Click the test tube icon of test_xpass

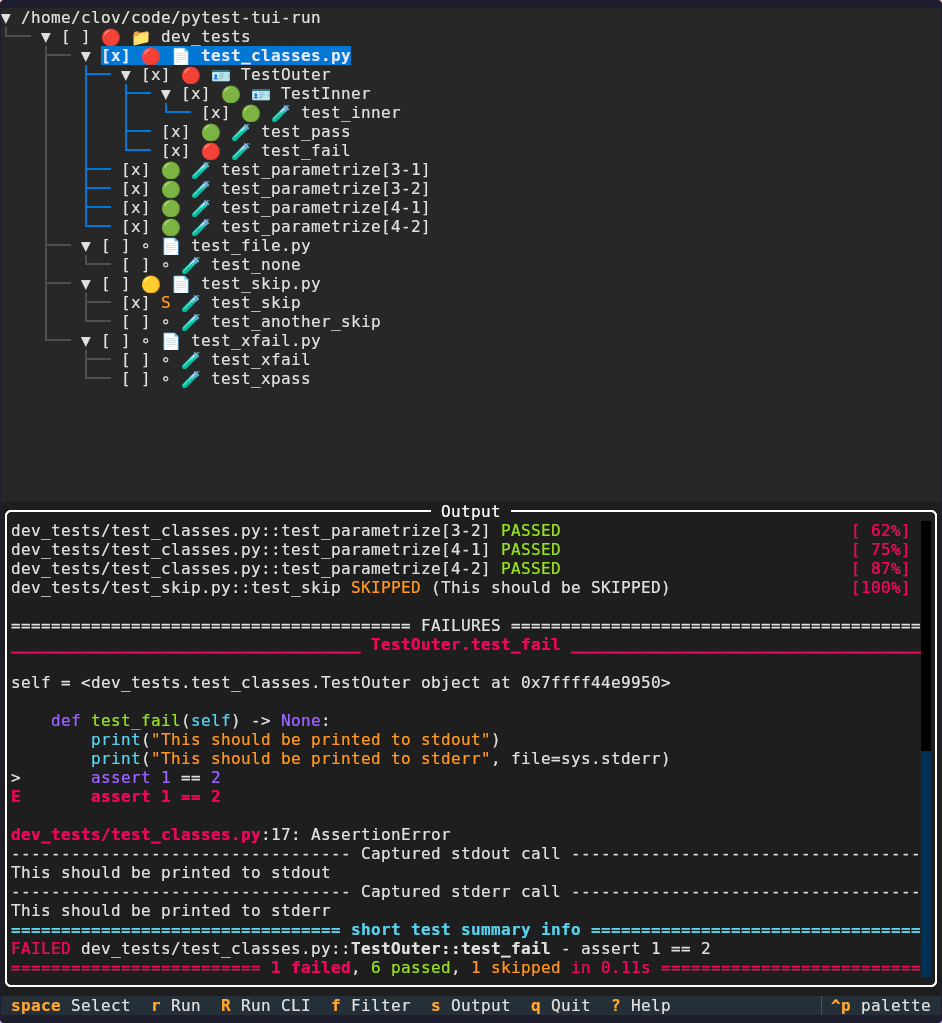coord(190,379)
